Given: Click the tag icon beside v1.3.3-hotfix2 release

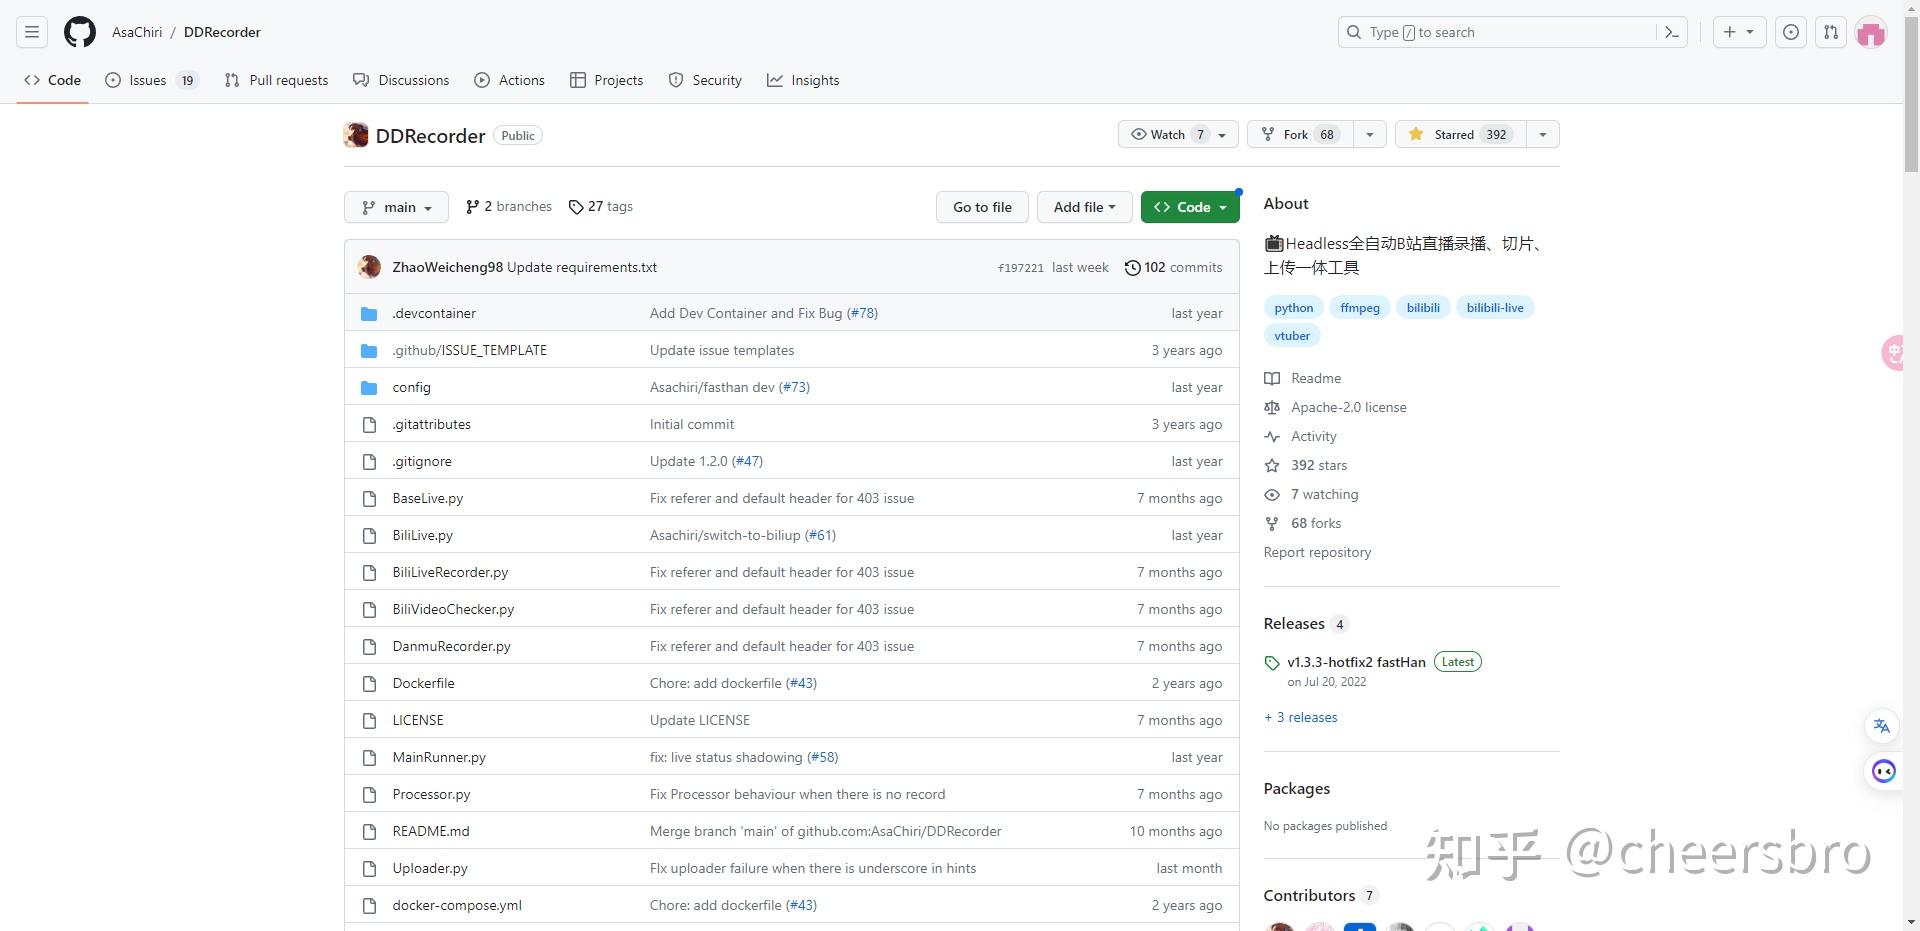Looking at the screenshot, I should [x=1272, y=662].
